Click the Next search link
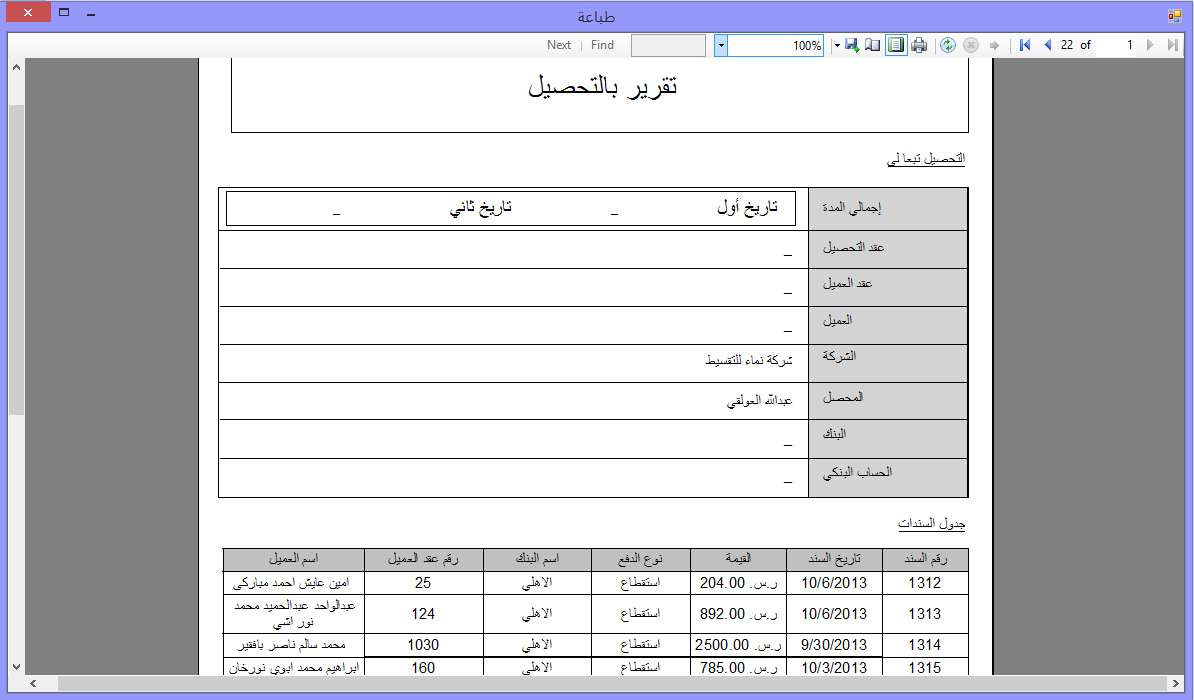The width and height of the screenshot is (1194, 700). coord(559,45)
